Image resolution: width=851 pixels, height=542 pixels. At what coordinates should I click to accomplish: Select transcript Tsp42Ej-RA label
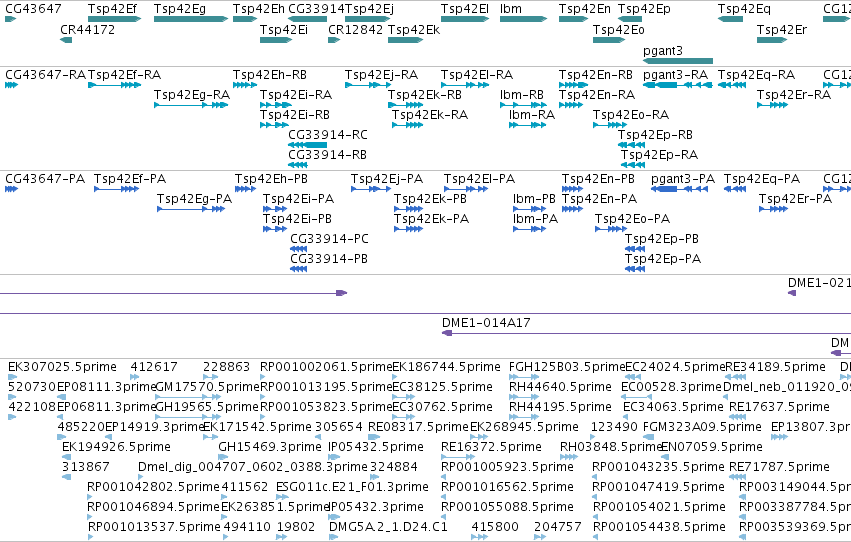pos(382,74)
